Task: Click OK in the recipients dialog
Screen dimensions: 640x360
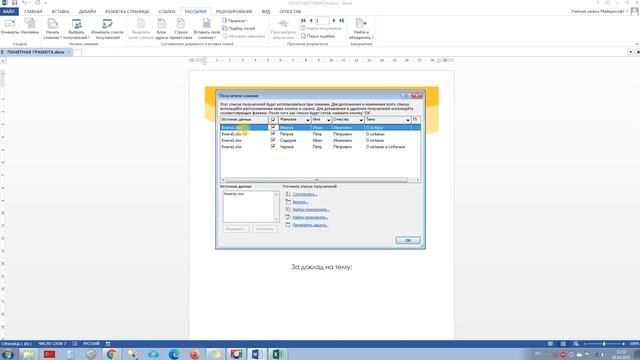Action: [x=408, y=240]
